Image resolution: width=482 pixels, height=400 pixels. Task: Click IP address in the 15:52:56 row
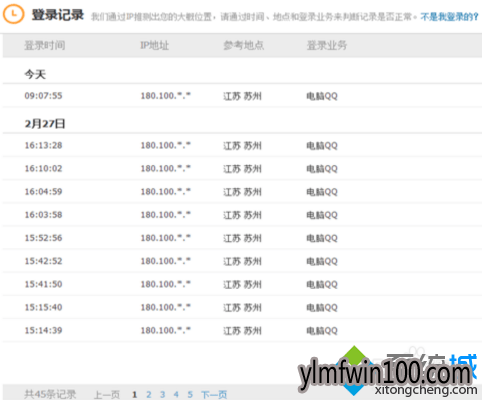(x=166, y=238)
